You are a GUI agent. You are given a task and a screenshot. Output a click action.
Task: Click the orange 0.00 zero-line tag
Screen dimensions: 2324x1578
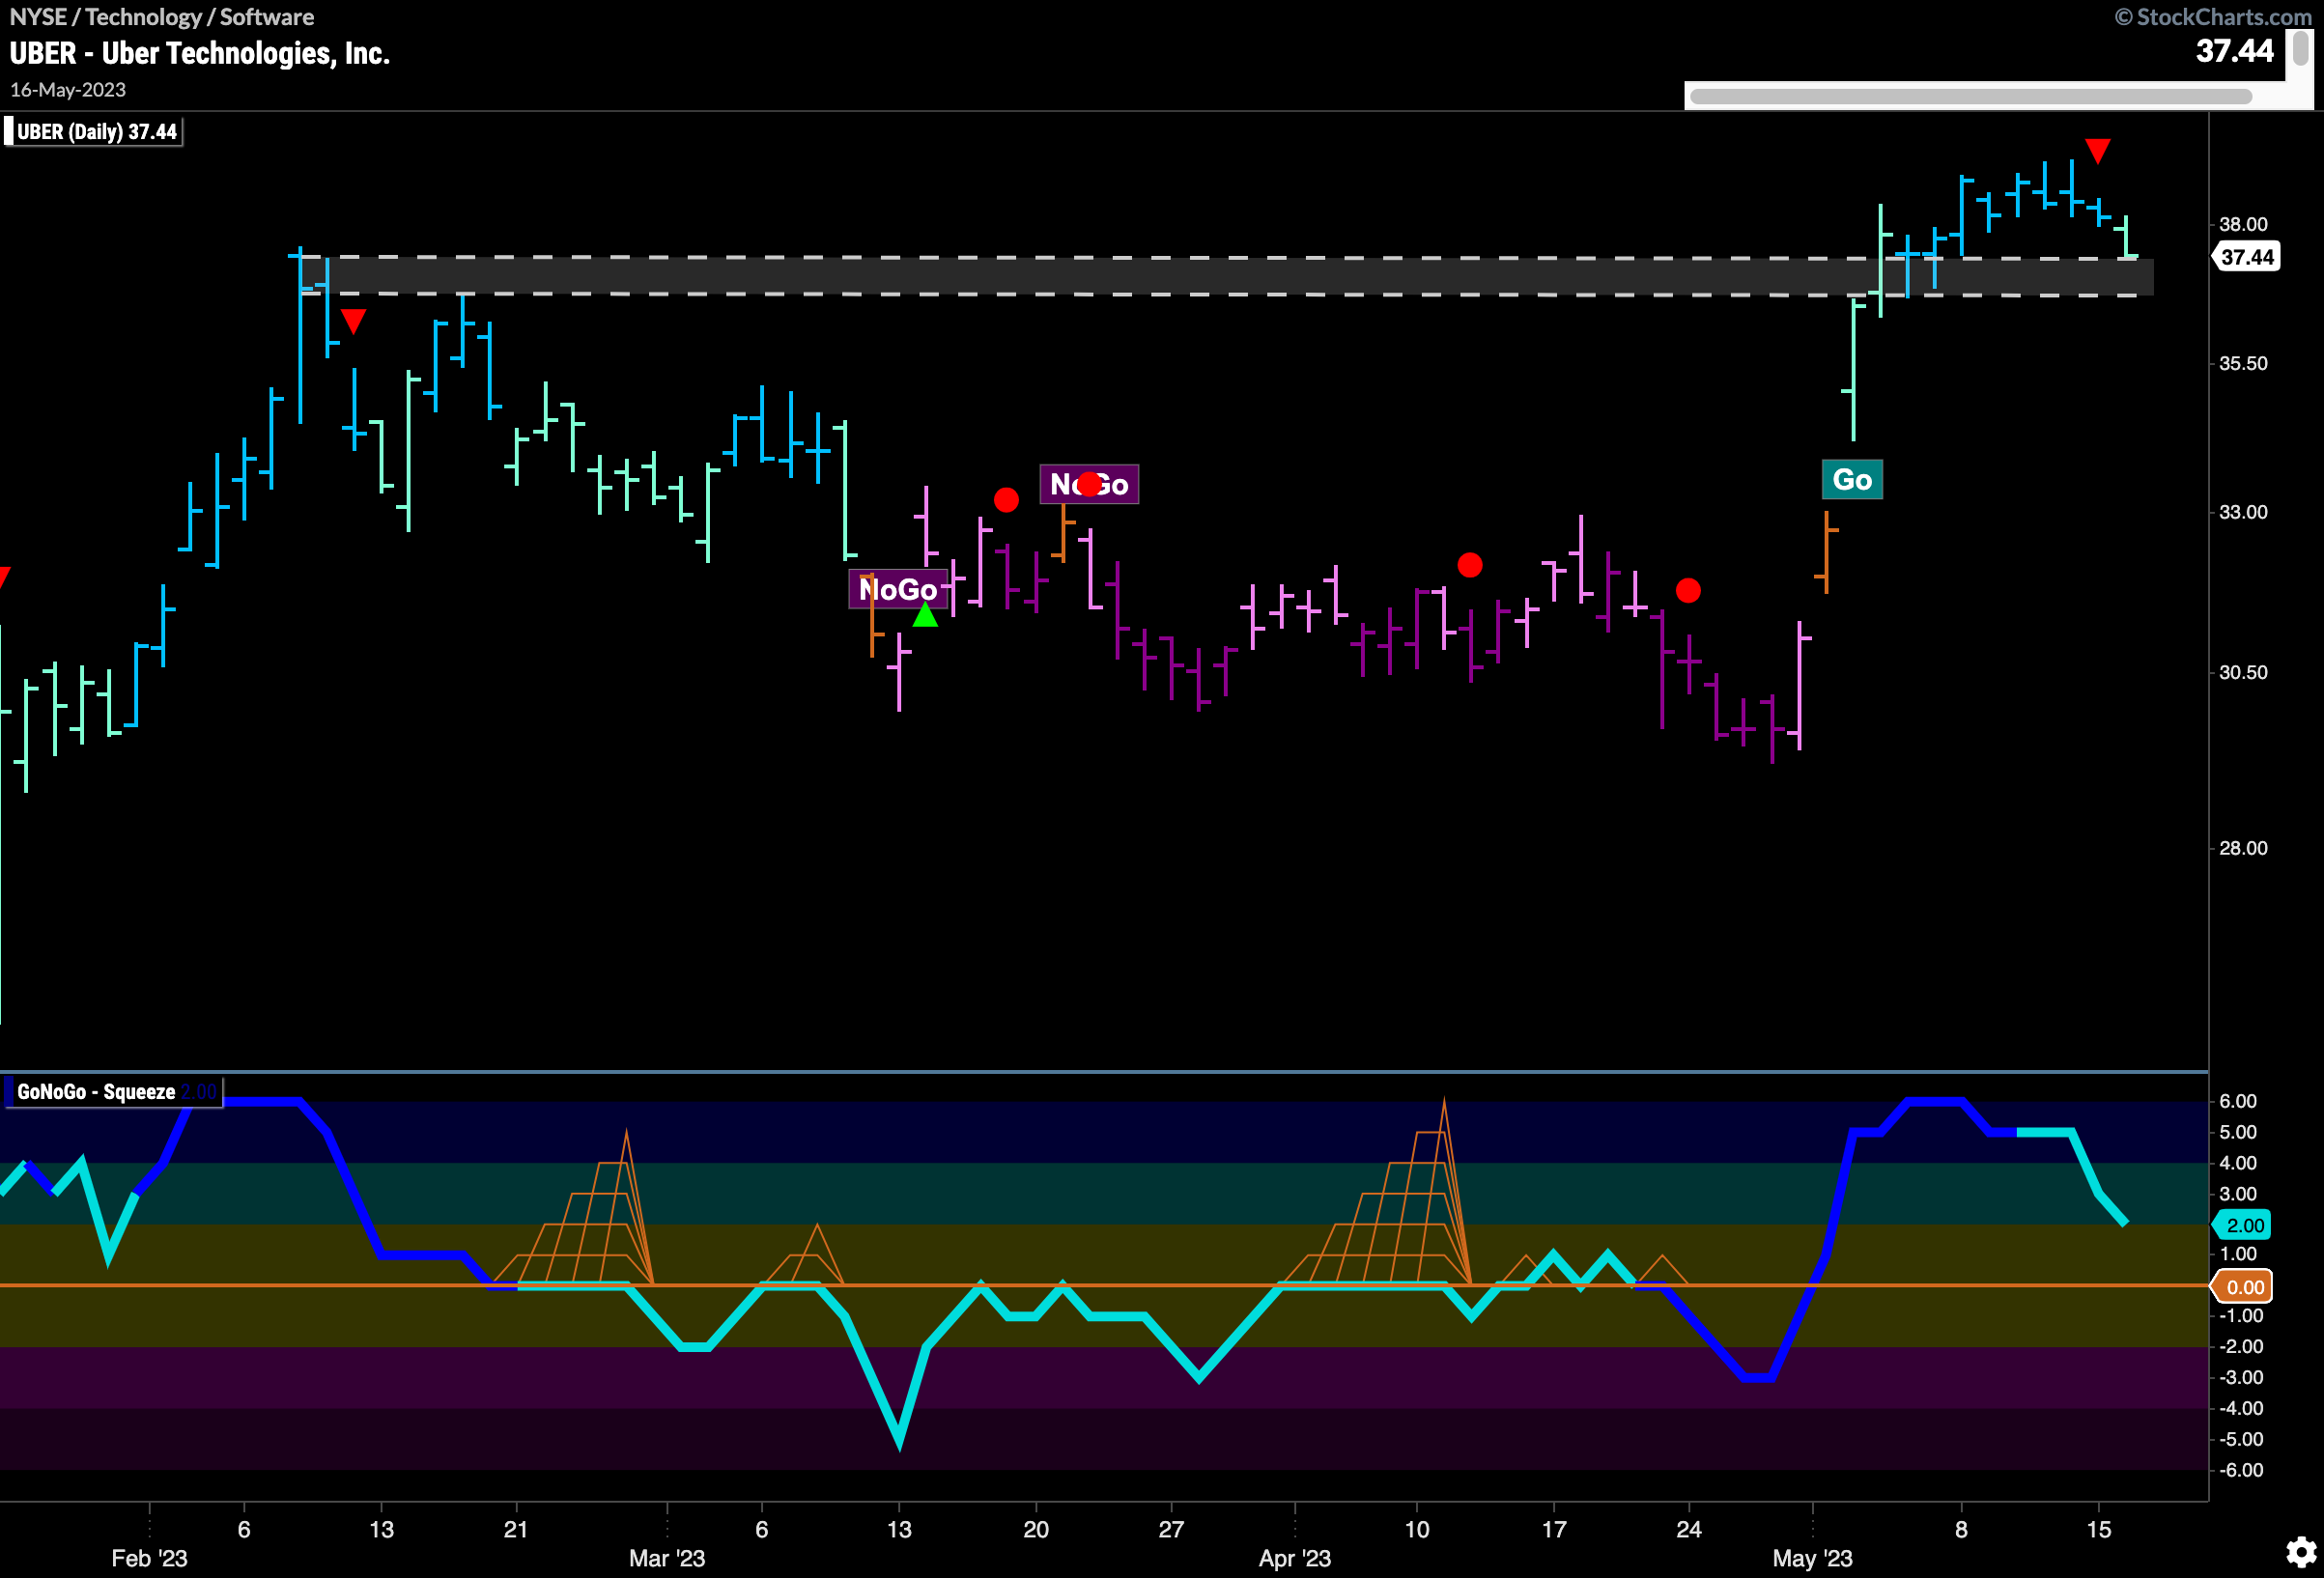click(x=2244, y=1287)
